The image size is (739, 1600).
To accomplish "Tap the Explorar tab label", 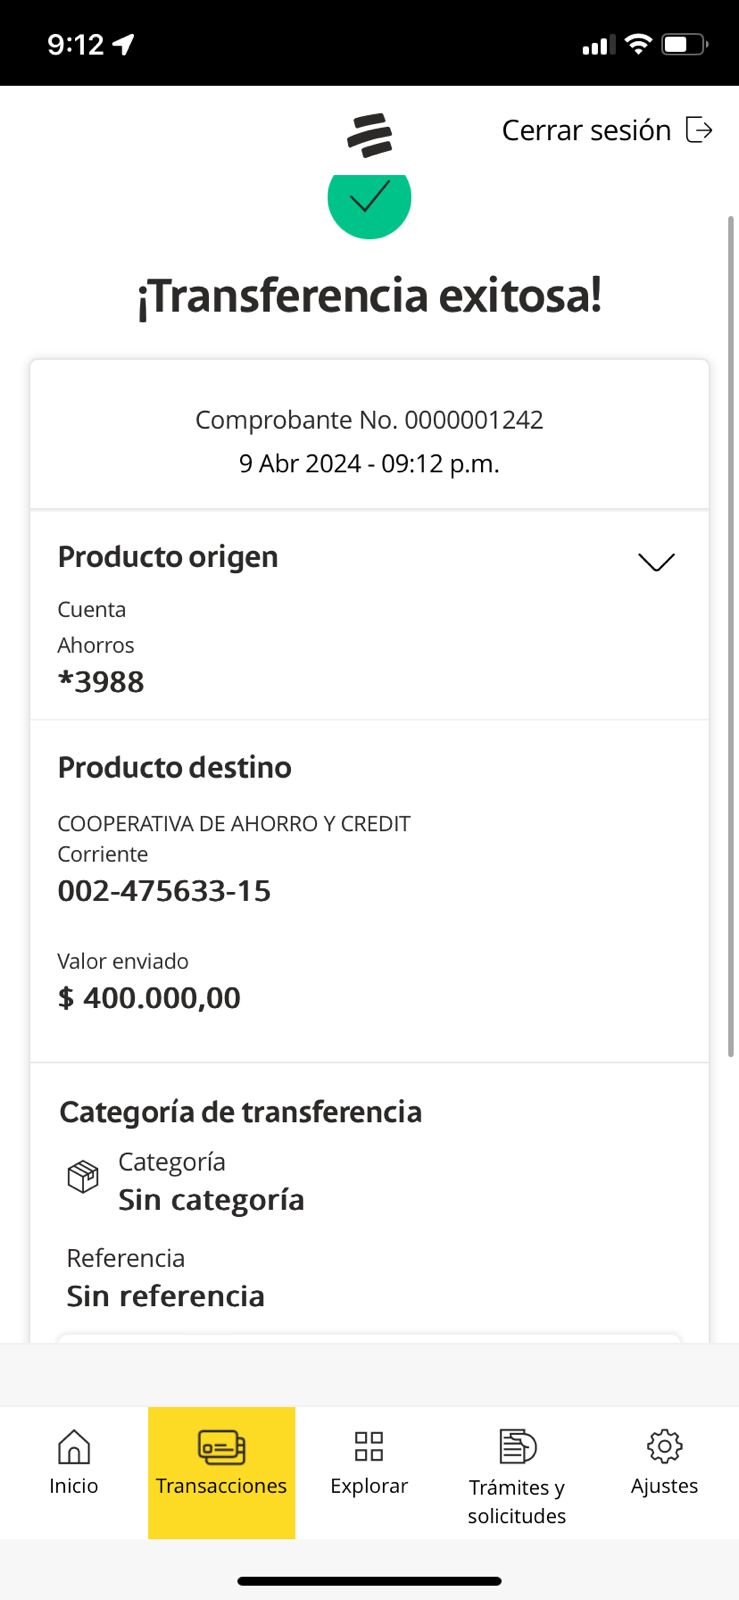I will click(369, 1486).
